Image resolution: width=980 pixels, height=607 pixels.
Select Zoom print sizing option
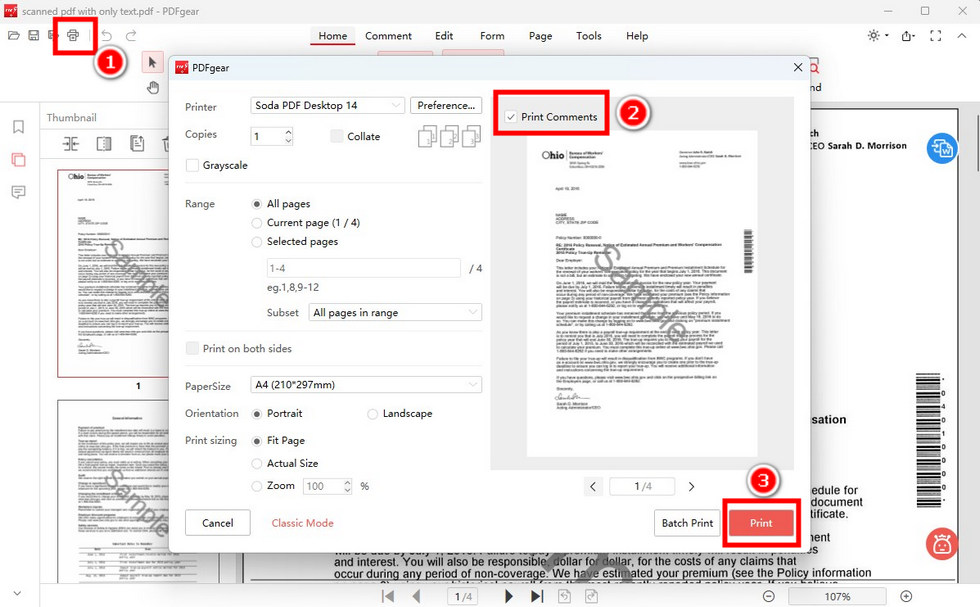(256, 486)
